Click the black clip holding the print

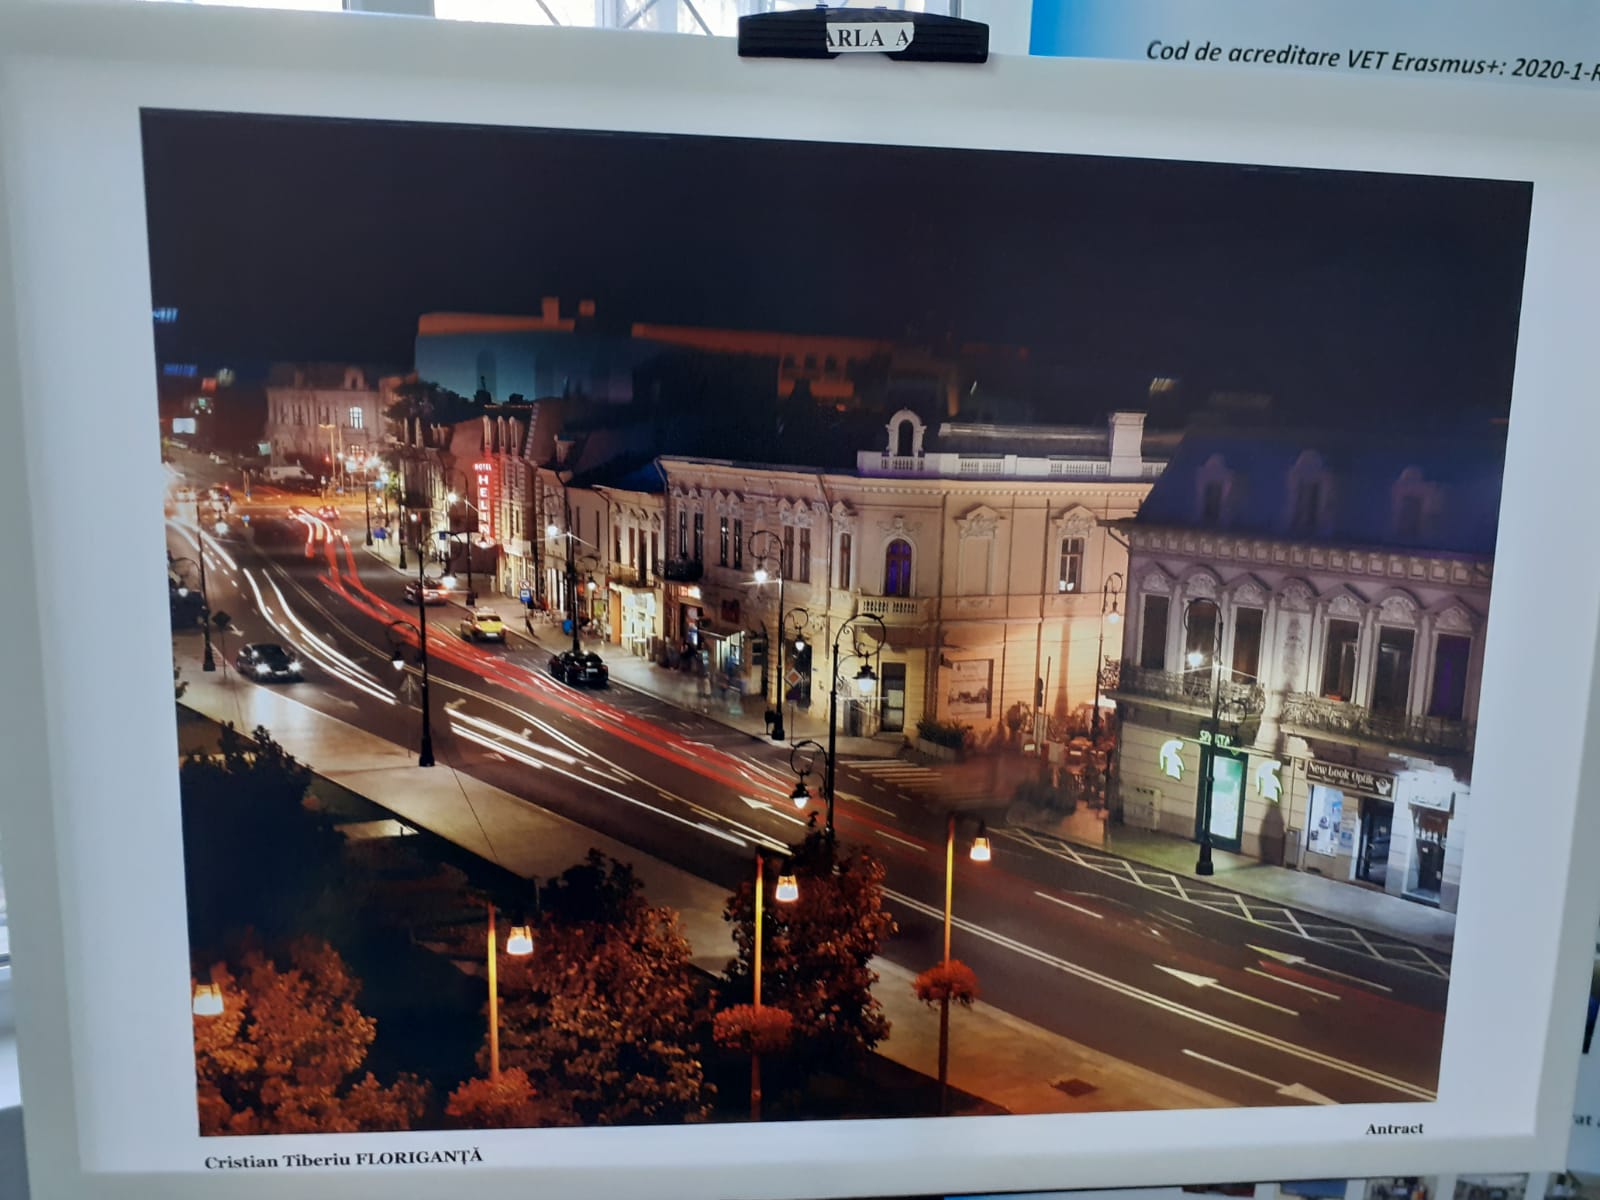coord(863,38)
